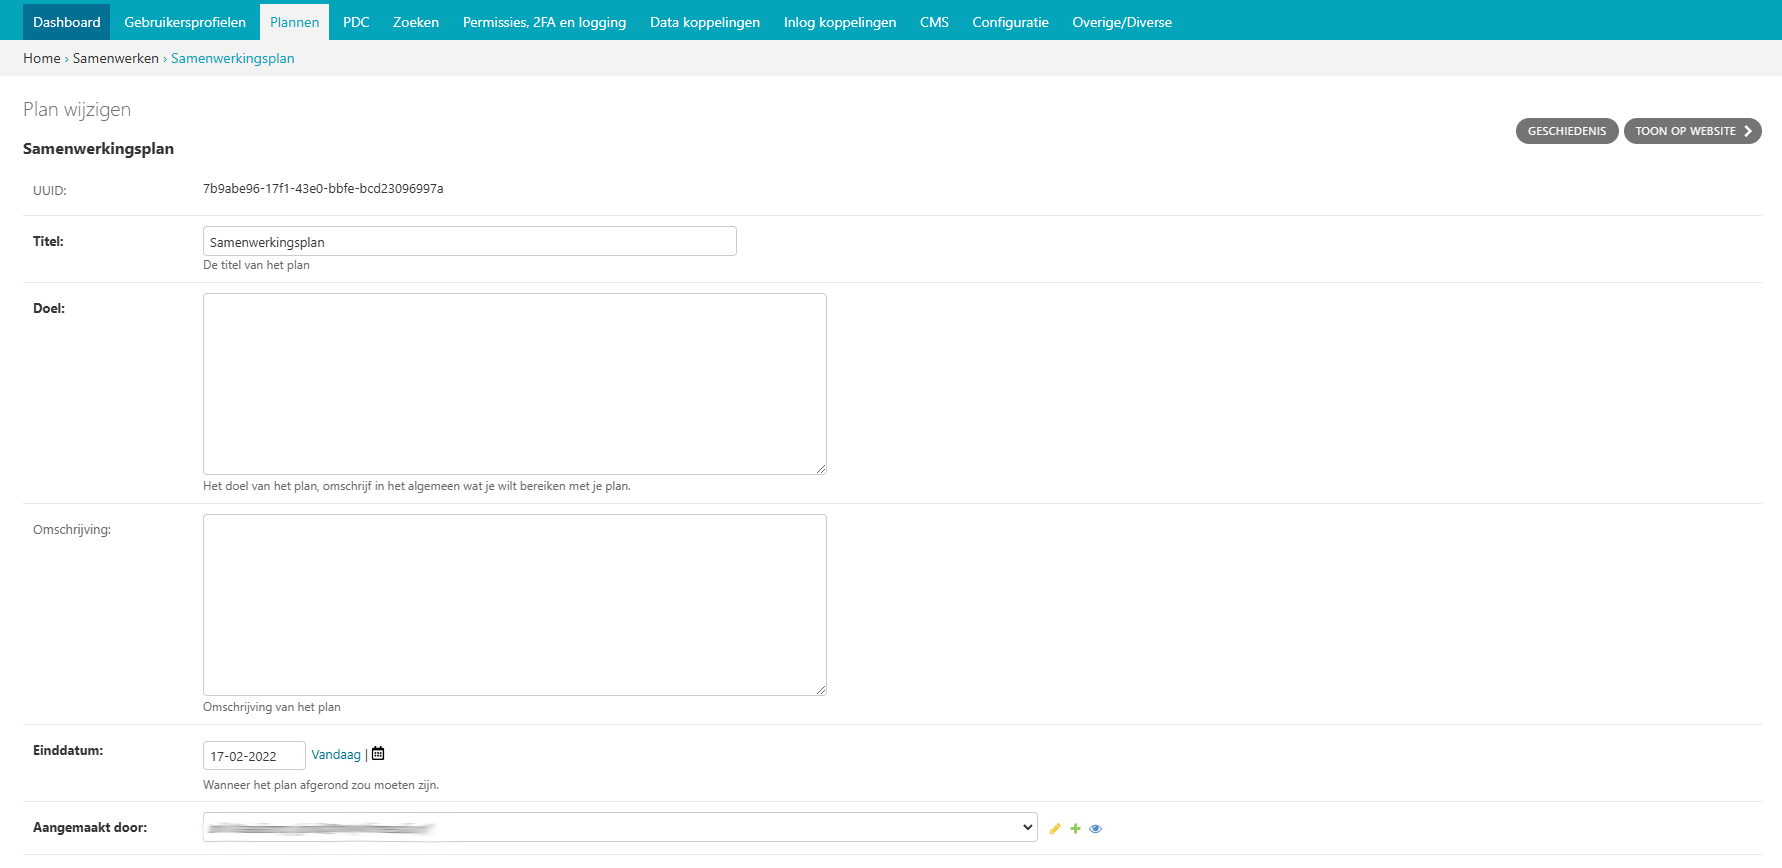Viewport: 1782px width, 868px height.
Task: Open the Gebruikersprofielen menu
Action: 185,22
